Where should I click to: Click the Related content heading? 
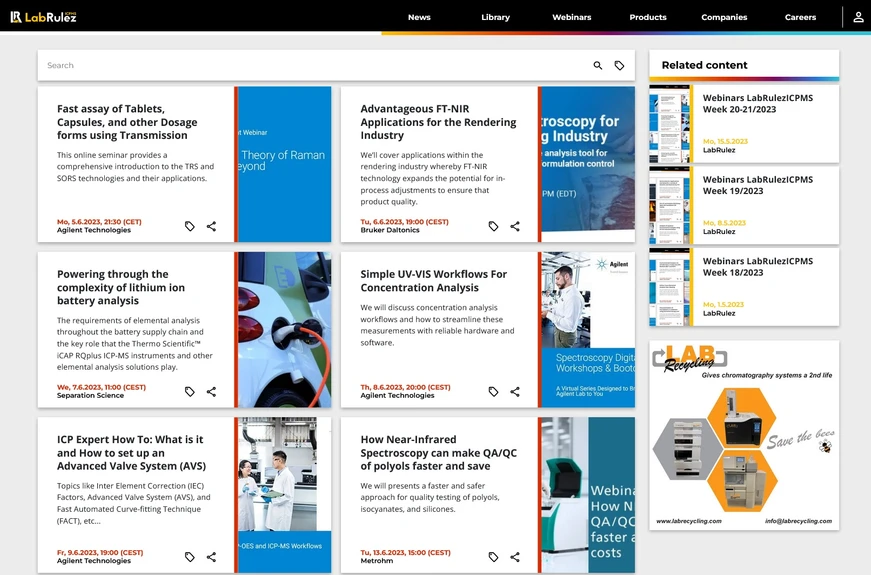[x=704, y=65]
